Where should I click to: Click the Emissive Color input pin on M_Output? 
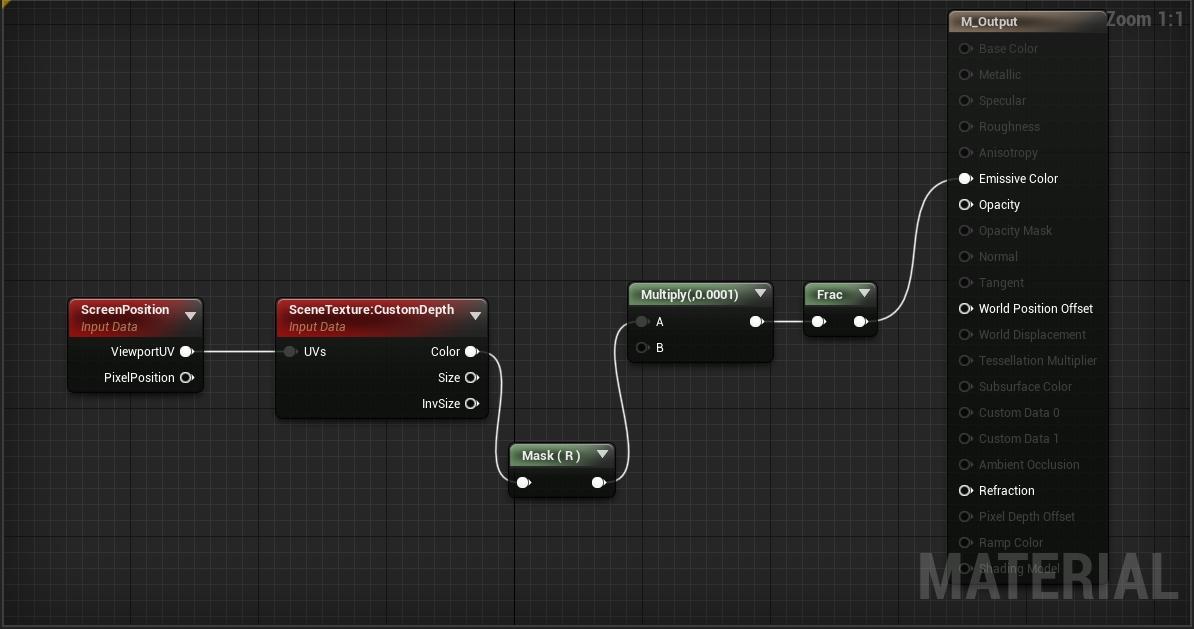point(965,178)
